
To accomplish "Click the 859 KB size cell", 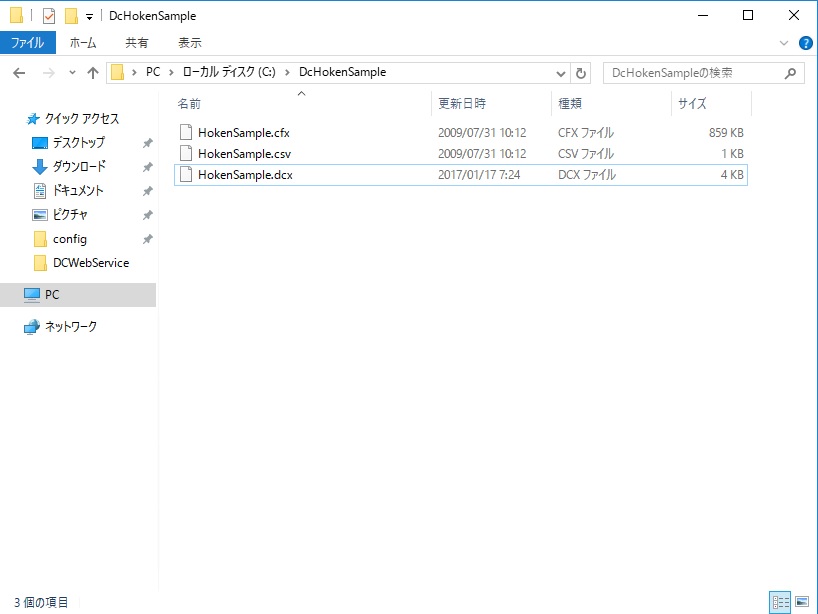I will coord(726,133).
